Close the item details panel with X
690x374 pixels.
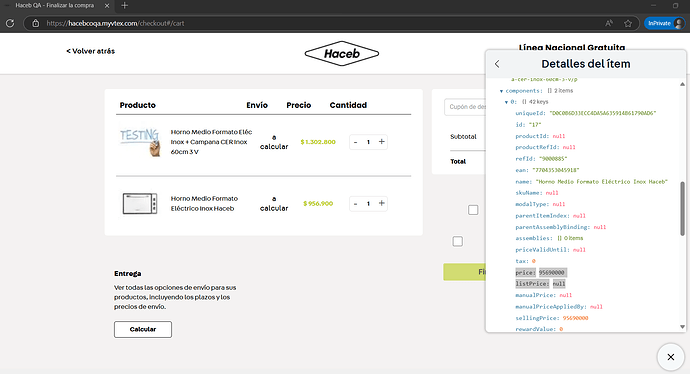(671, 357)
